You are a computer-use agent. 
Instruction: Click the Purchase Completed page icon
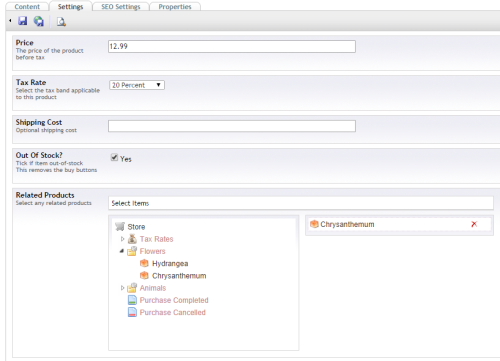(x=132, y=300)
